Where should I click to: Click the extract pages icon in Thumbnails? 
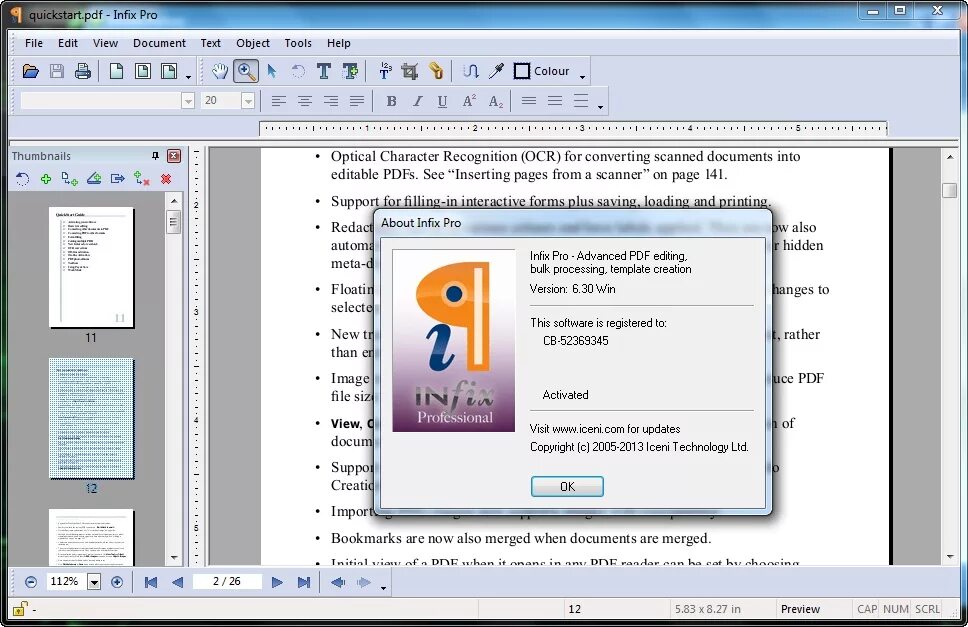point(117,179)
